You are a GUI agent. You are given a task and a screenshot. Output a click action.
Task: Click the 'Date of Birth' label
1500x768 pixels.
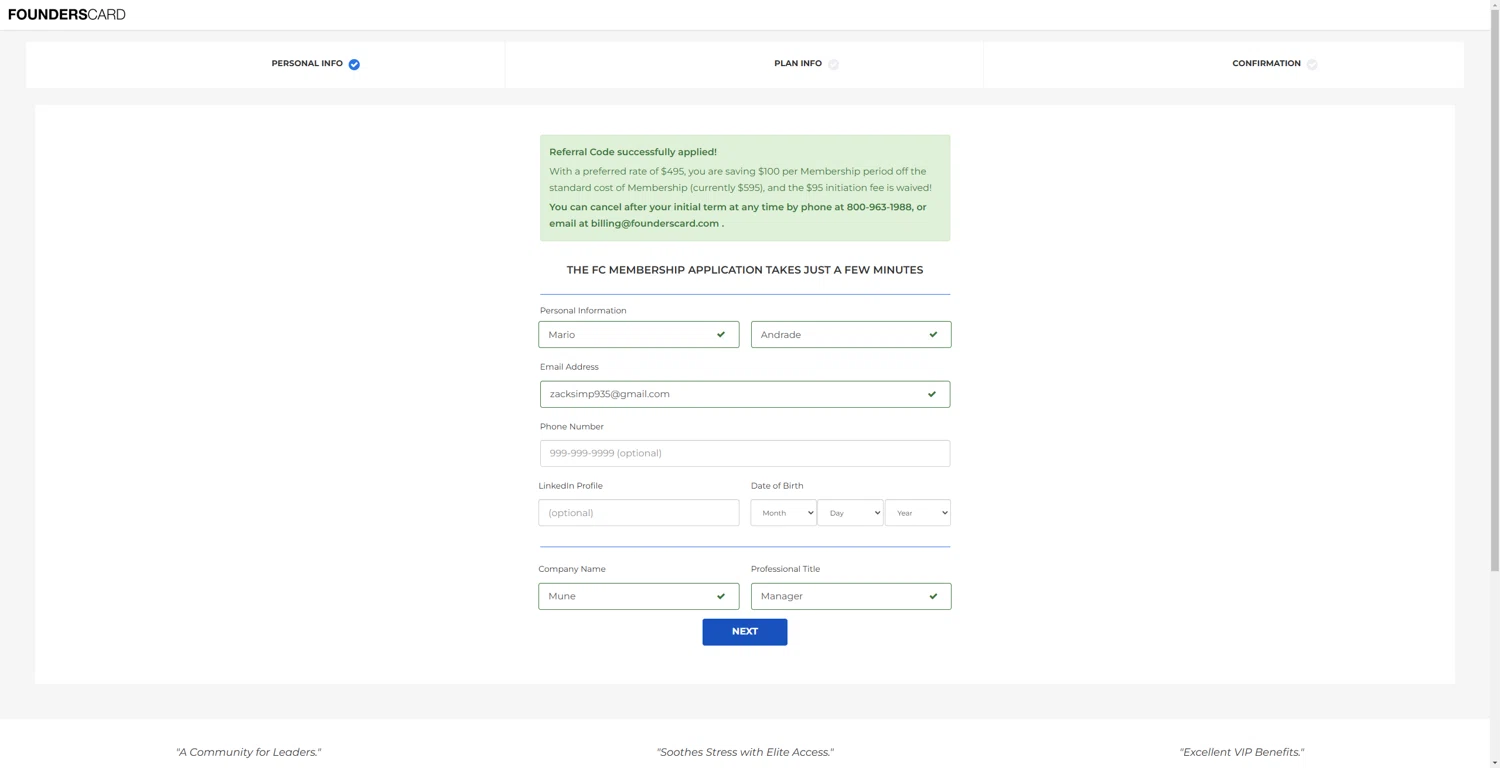tap(777, 486)
